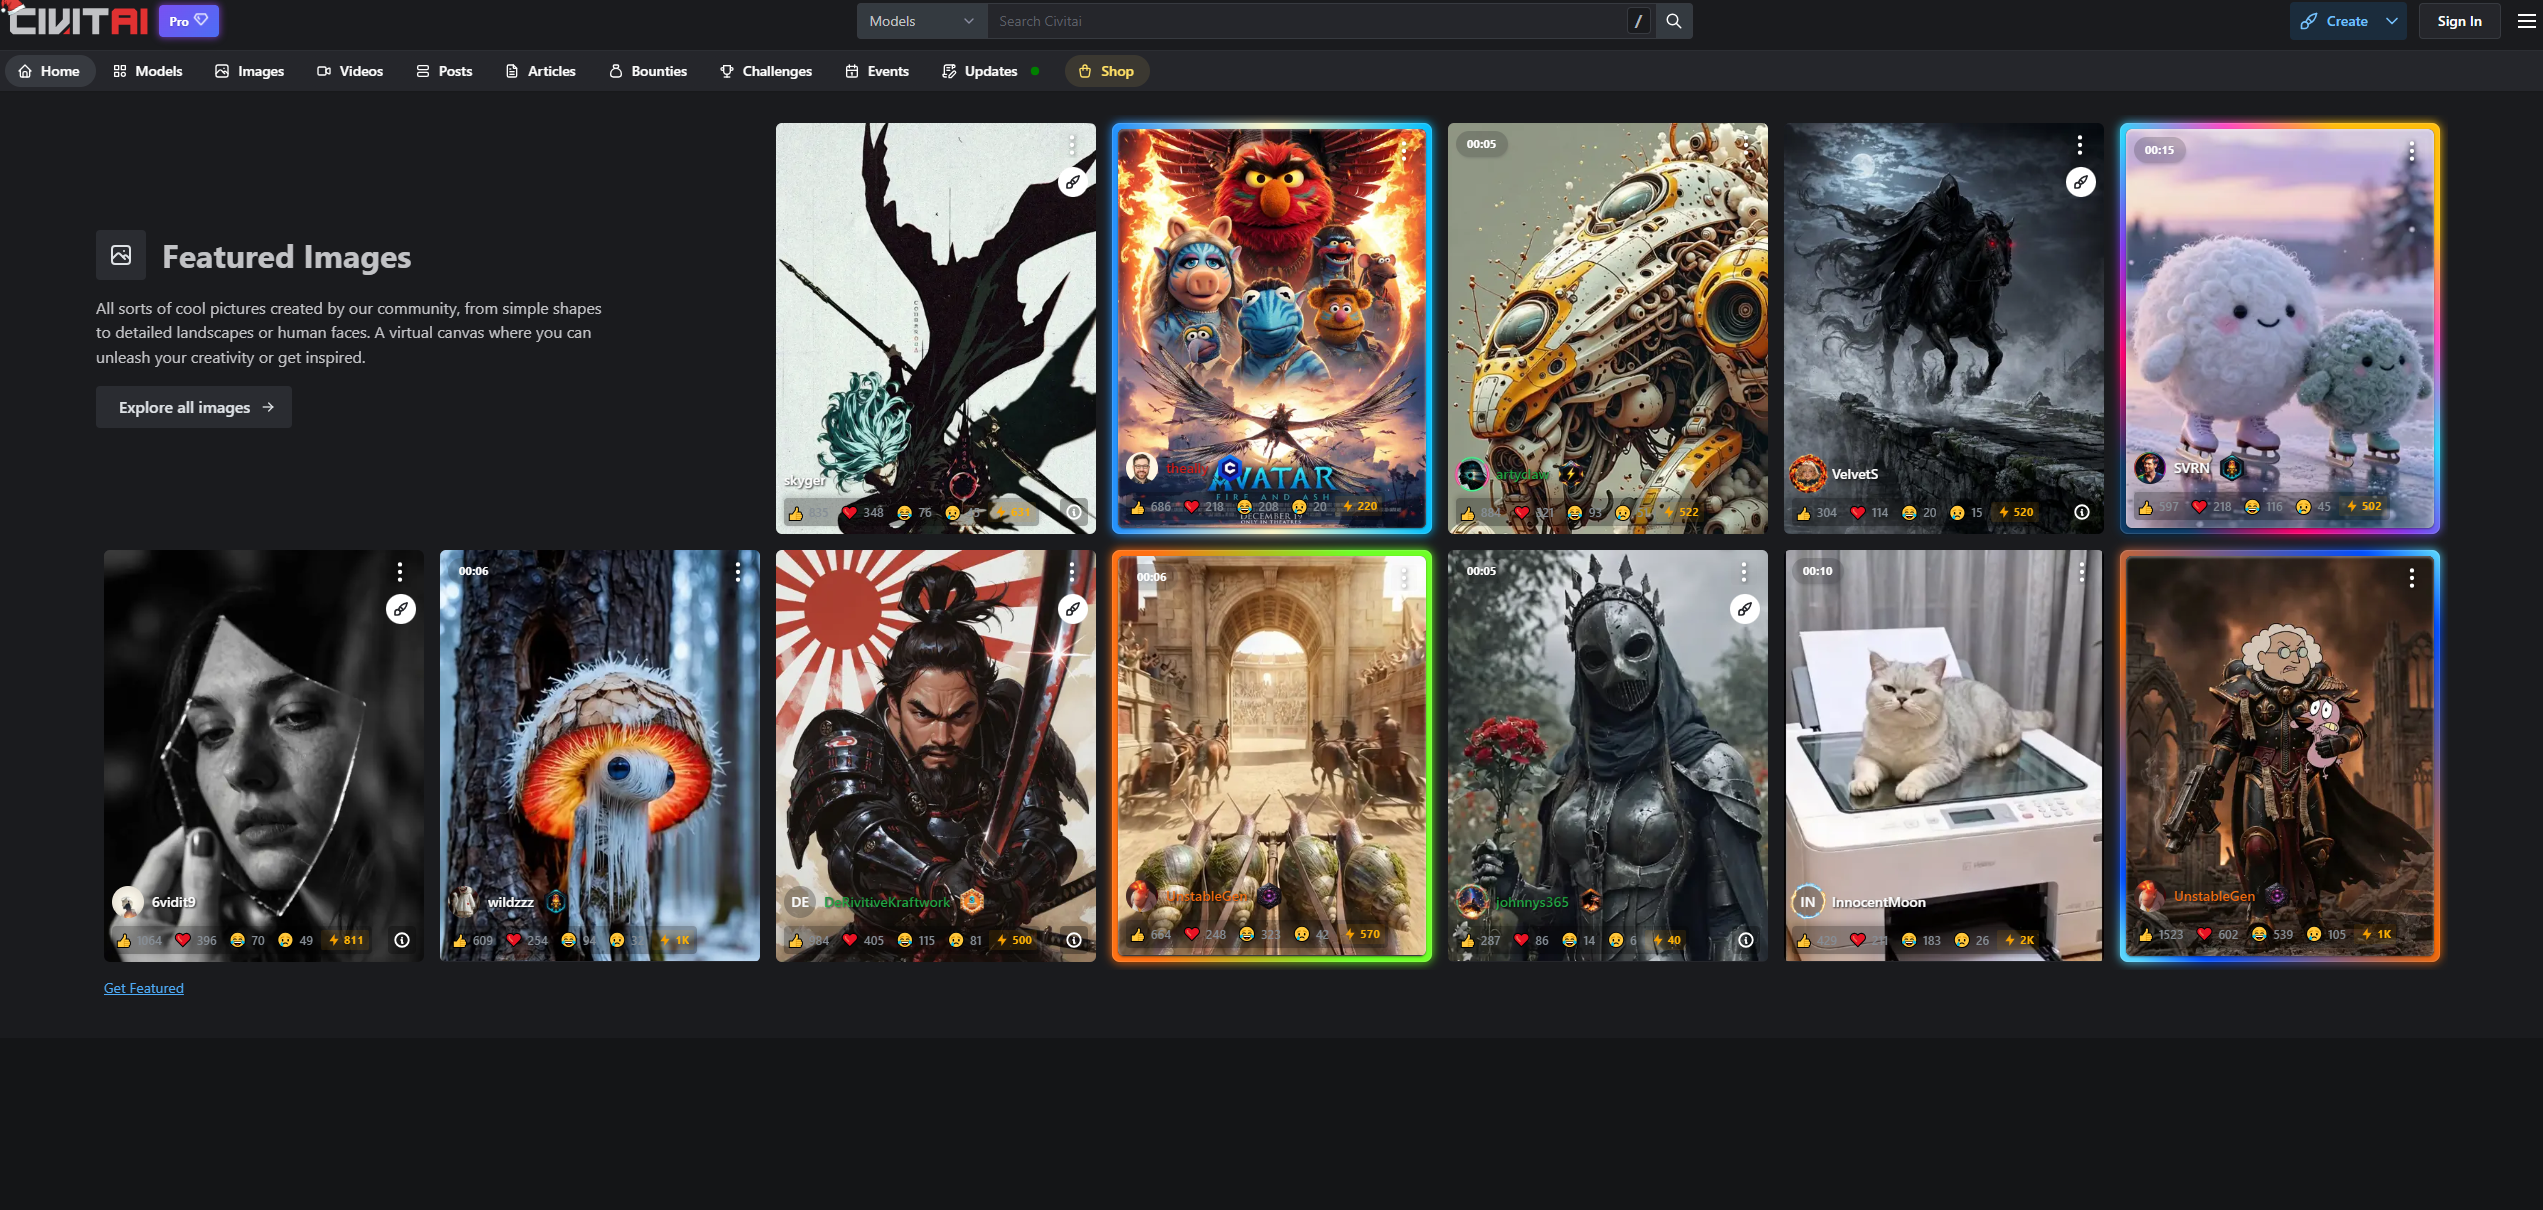2543x1210 pixels.
Task: Toggle heart reaction on 6vidit9 portrait
Action: pyautogui.click(x=183, y=940)
